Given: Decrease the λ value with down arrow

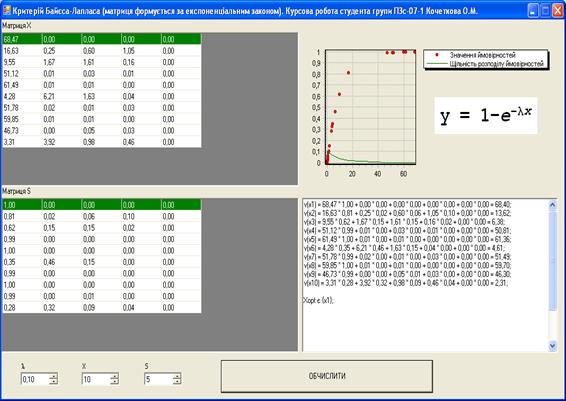Looking at the screenshot, I should (53, 382).
